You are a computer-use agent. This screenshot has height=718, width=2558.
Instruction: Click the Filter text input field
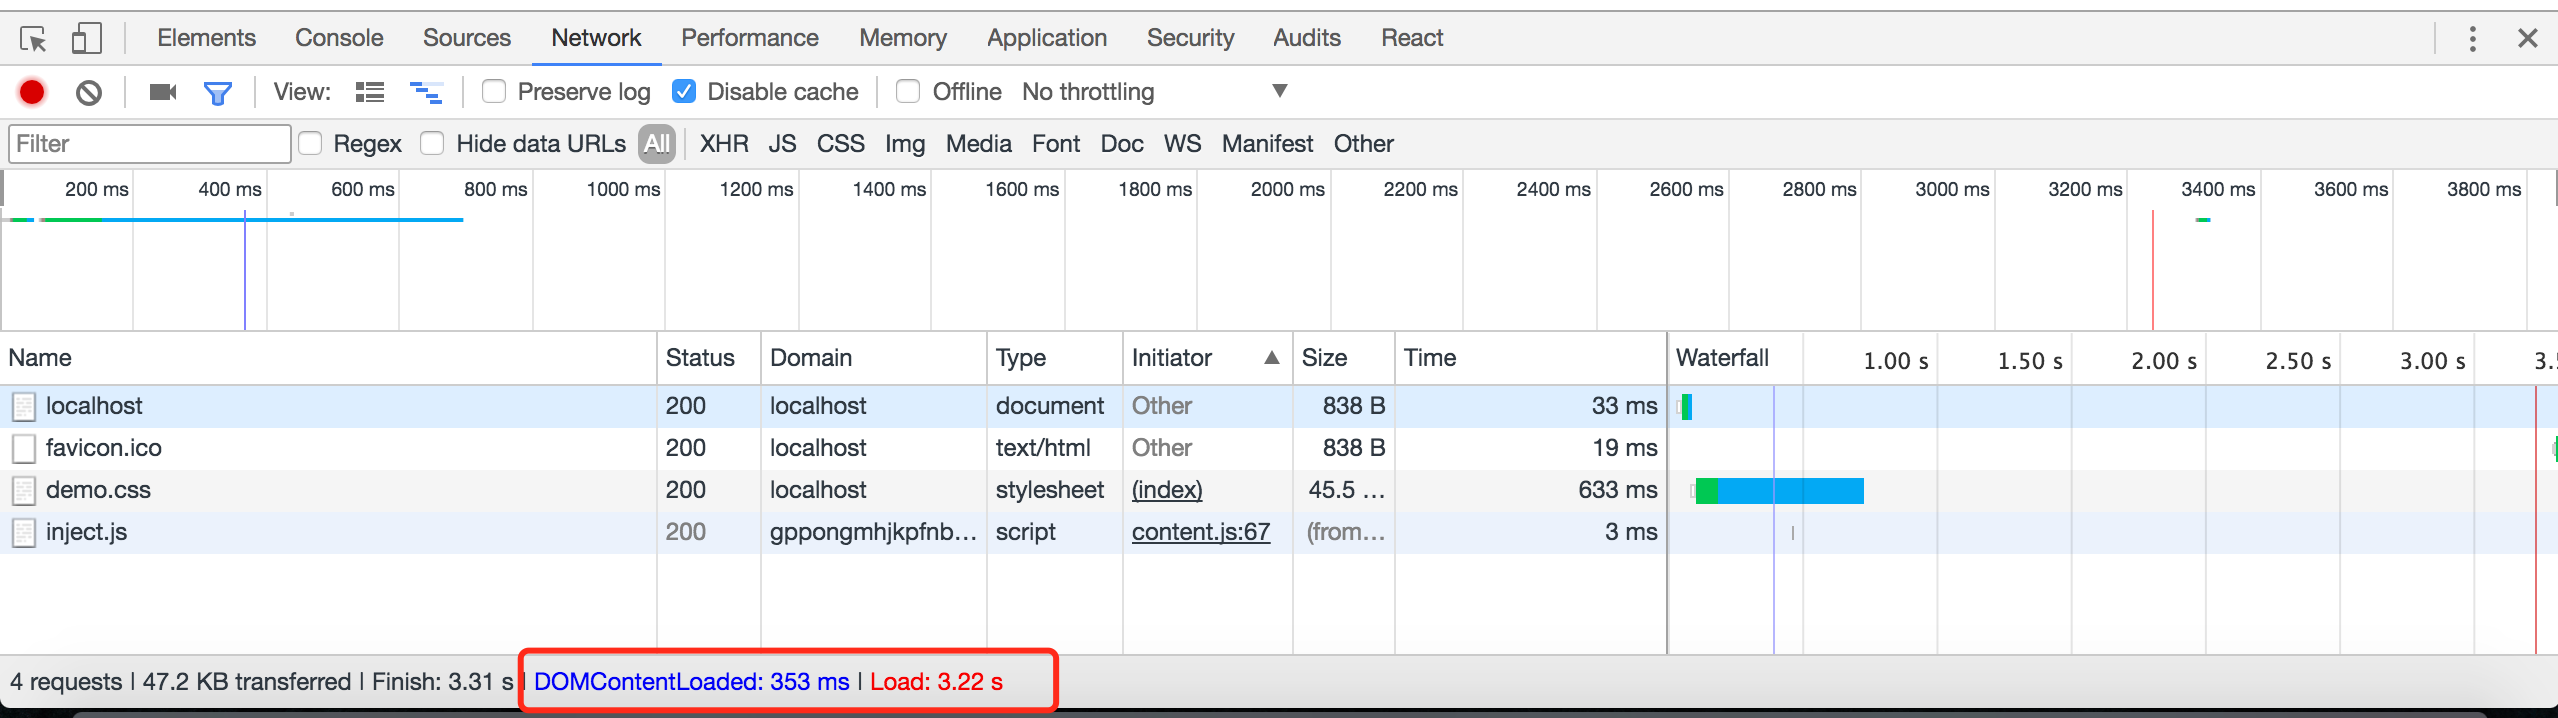150,144
